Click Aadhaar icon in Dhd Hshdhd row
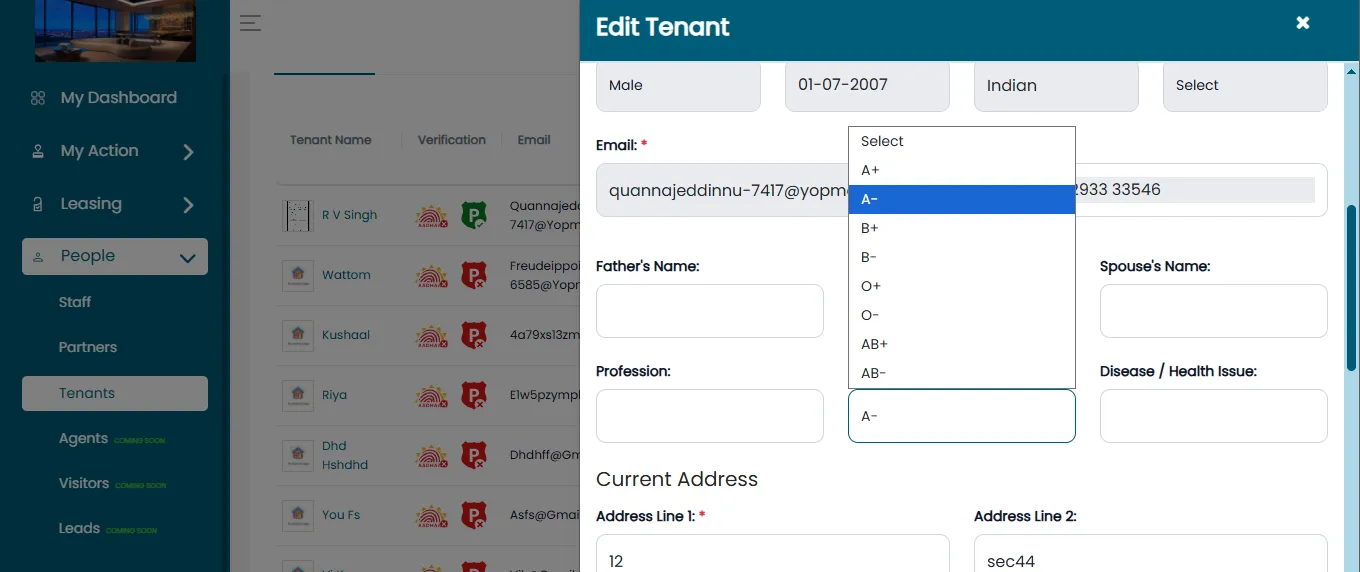This screenshot has width=1360, height=572. (x=431, y=456)
